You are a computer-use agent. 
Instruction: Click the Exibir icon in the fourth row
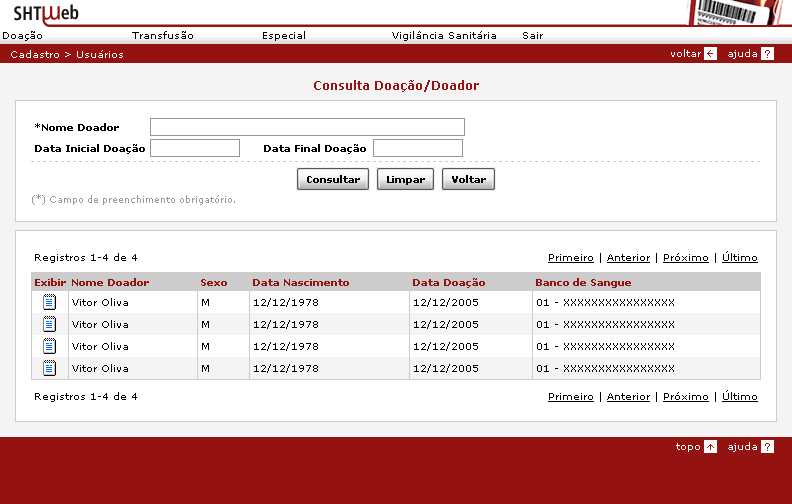[x=49, y=368]
